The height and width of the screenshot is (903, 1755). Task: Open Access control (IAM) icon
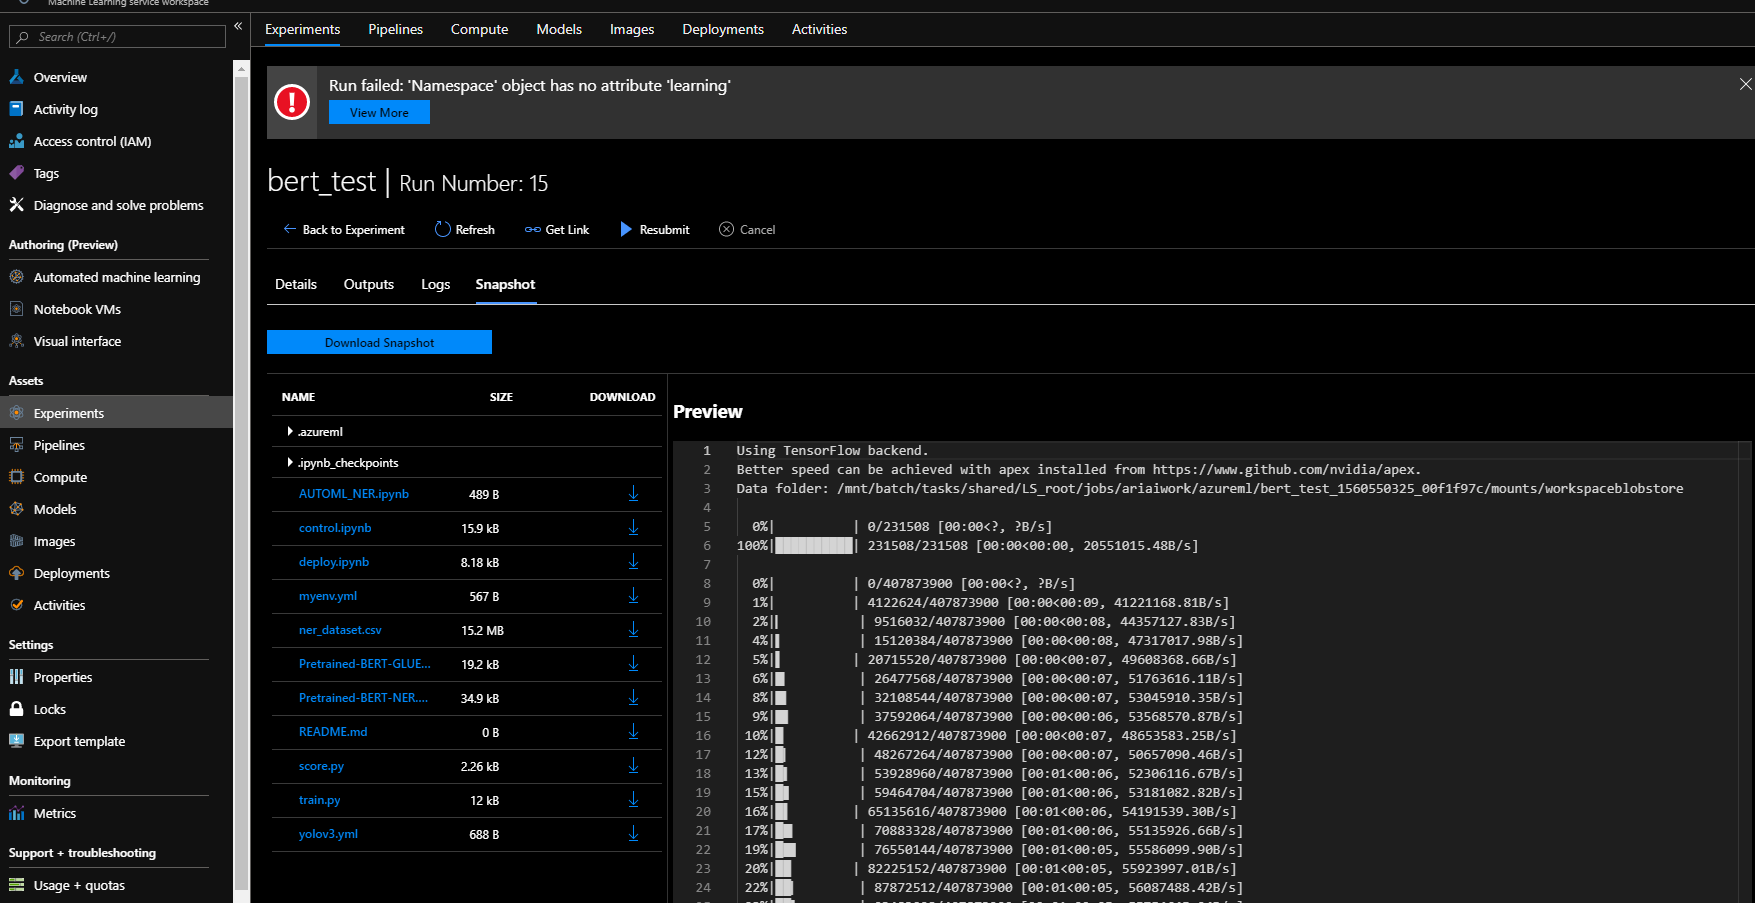click(17, 141)
